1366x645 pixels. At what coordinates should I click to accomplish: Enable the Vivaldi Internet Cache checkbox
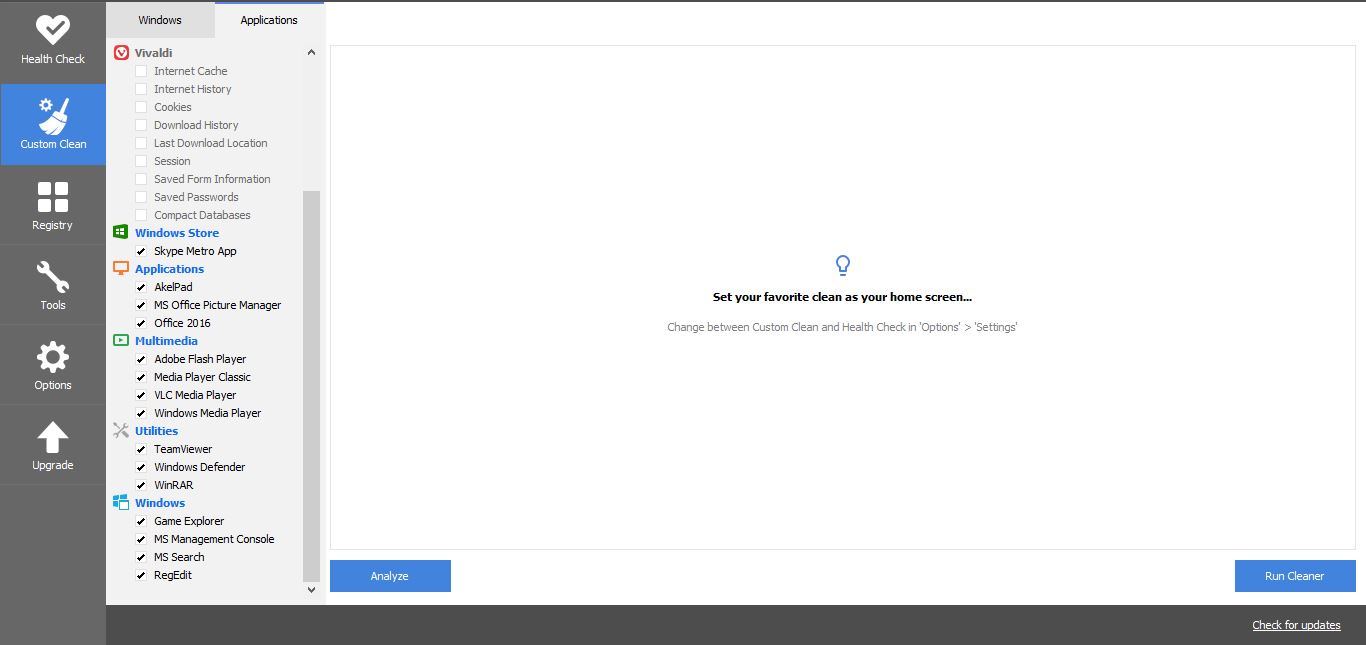(x=141, y=71)
